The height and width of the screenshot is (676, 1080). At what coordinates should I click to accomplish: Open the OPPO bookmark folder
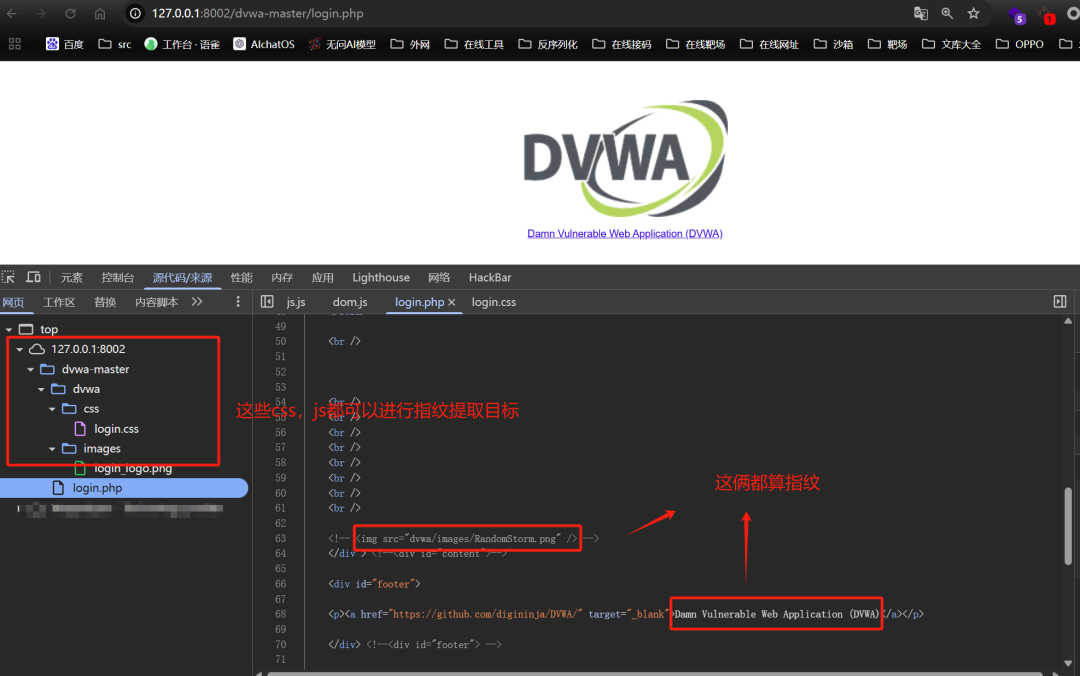[x=1020, y=44]
